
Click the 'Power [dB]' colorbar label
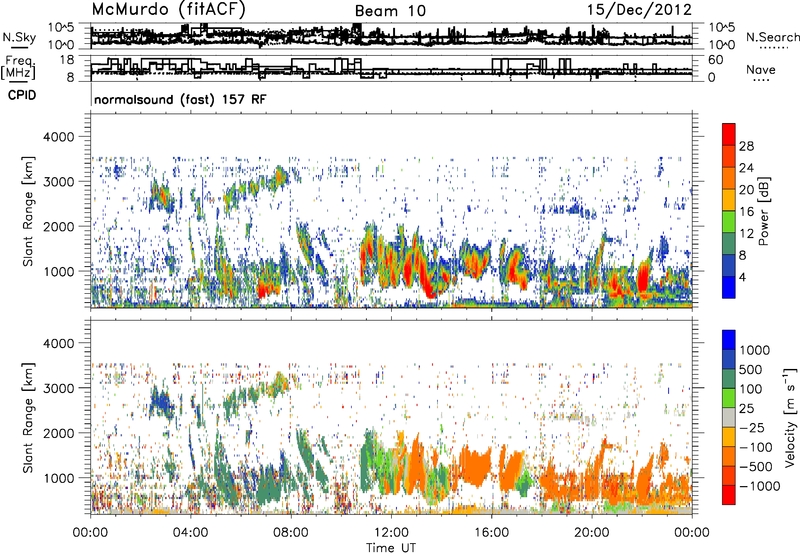[764, 211]
